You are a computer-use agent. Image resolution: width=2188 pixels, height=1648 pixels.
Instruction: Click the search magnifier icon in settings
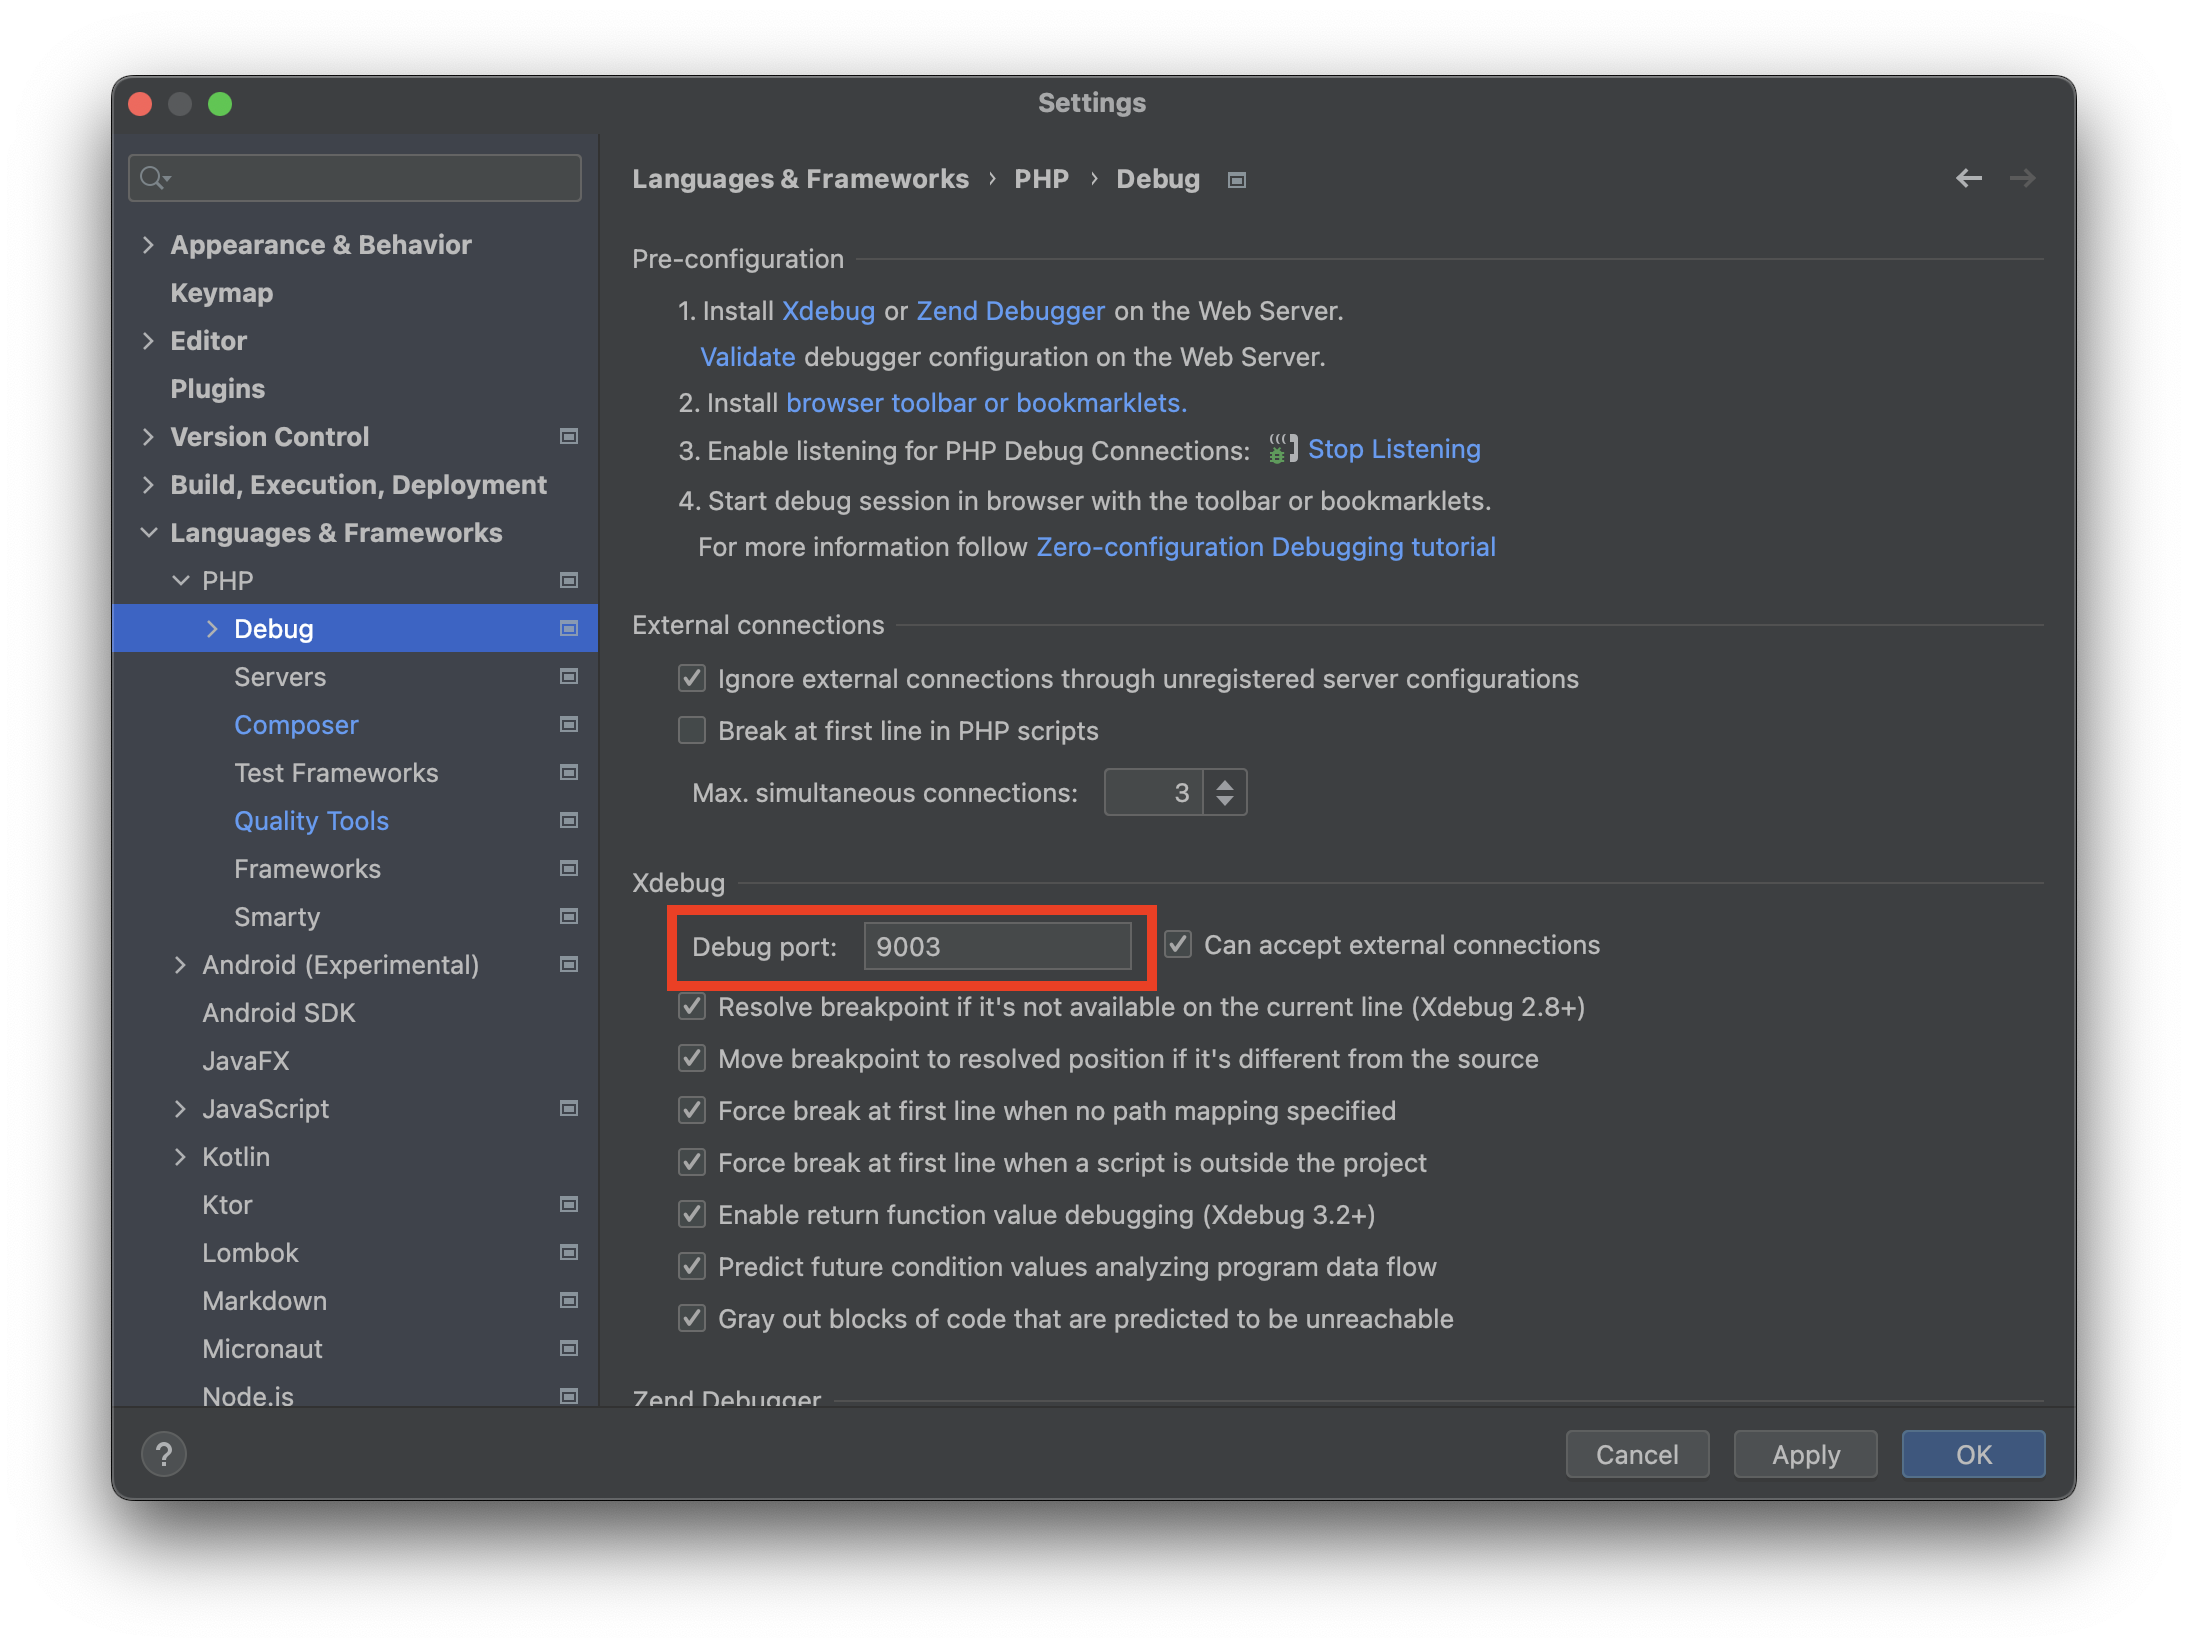(152, 178)
